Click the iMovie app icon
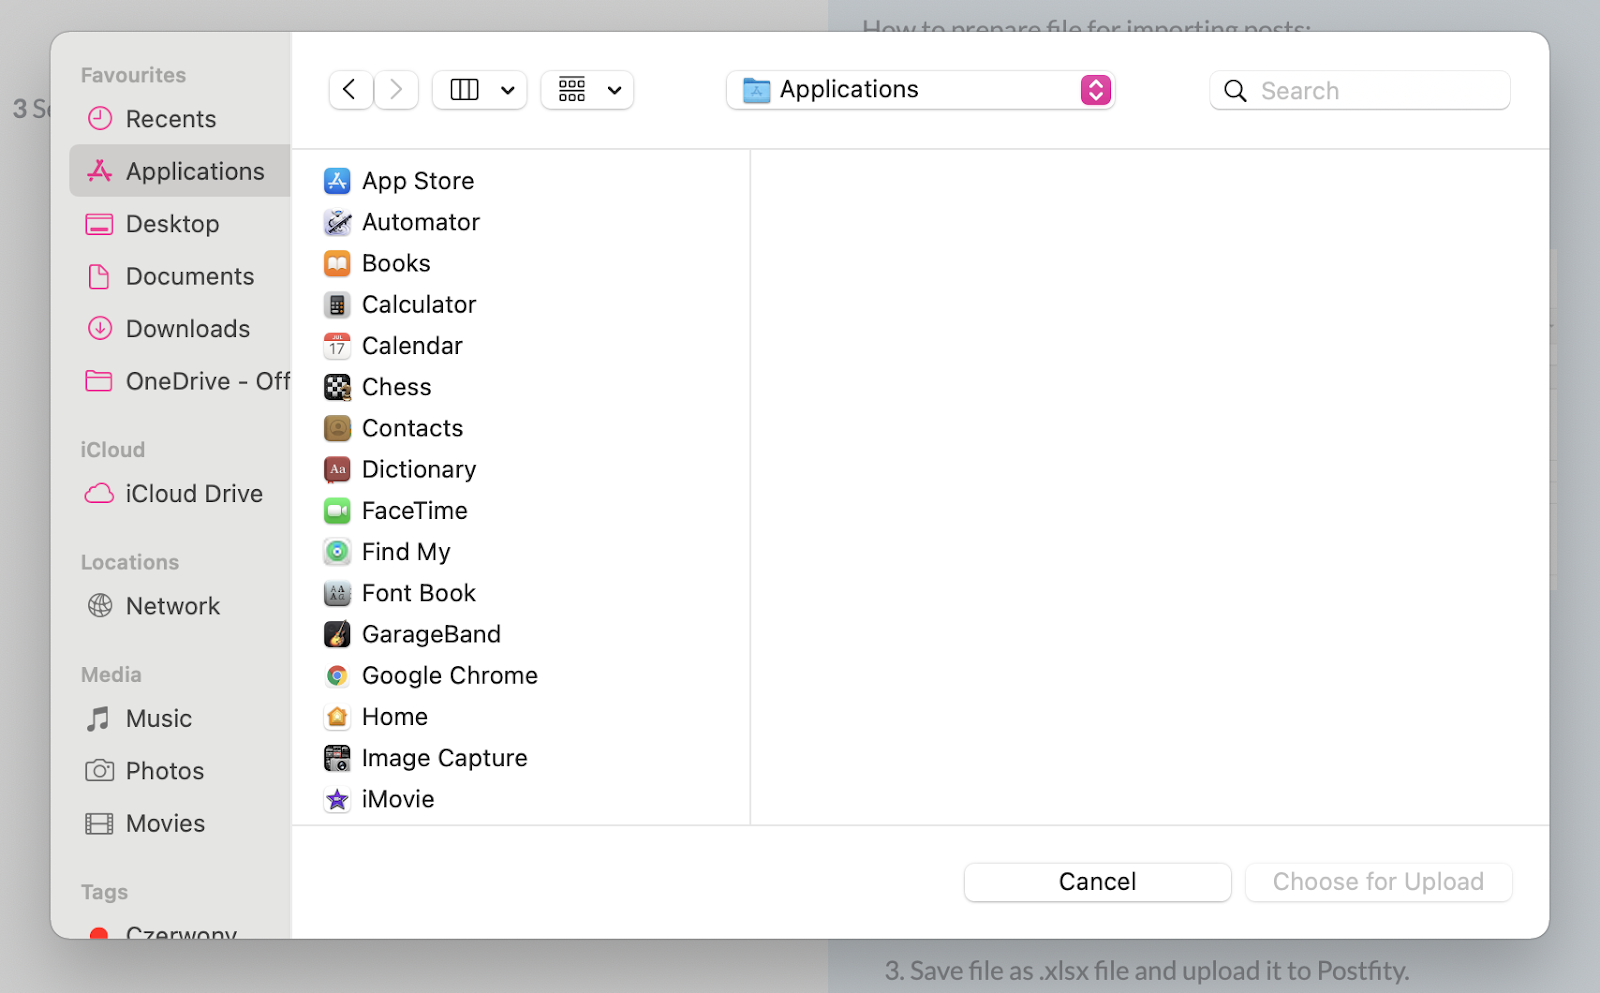The image size is (1600, 993). (337, 799)
